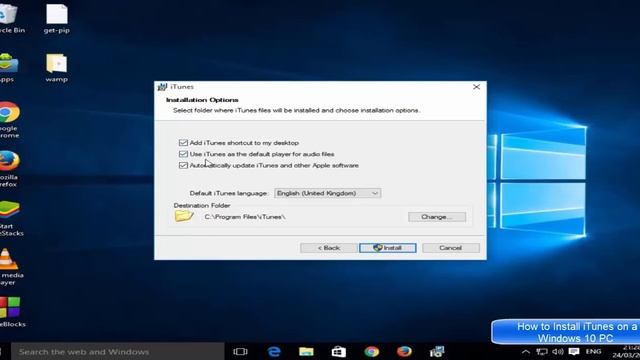This screenshot has width=640, height=360.
Task: Open Default iTunes language dropdown
Action: pos(327,193)
